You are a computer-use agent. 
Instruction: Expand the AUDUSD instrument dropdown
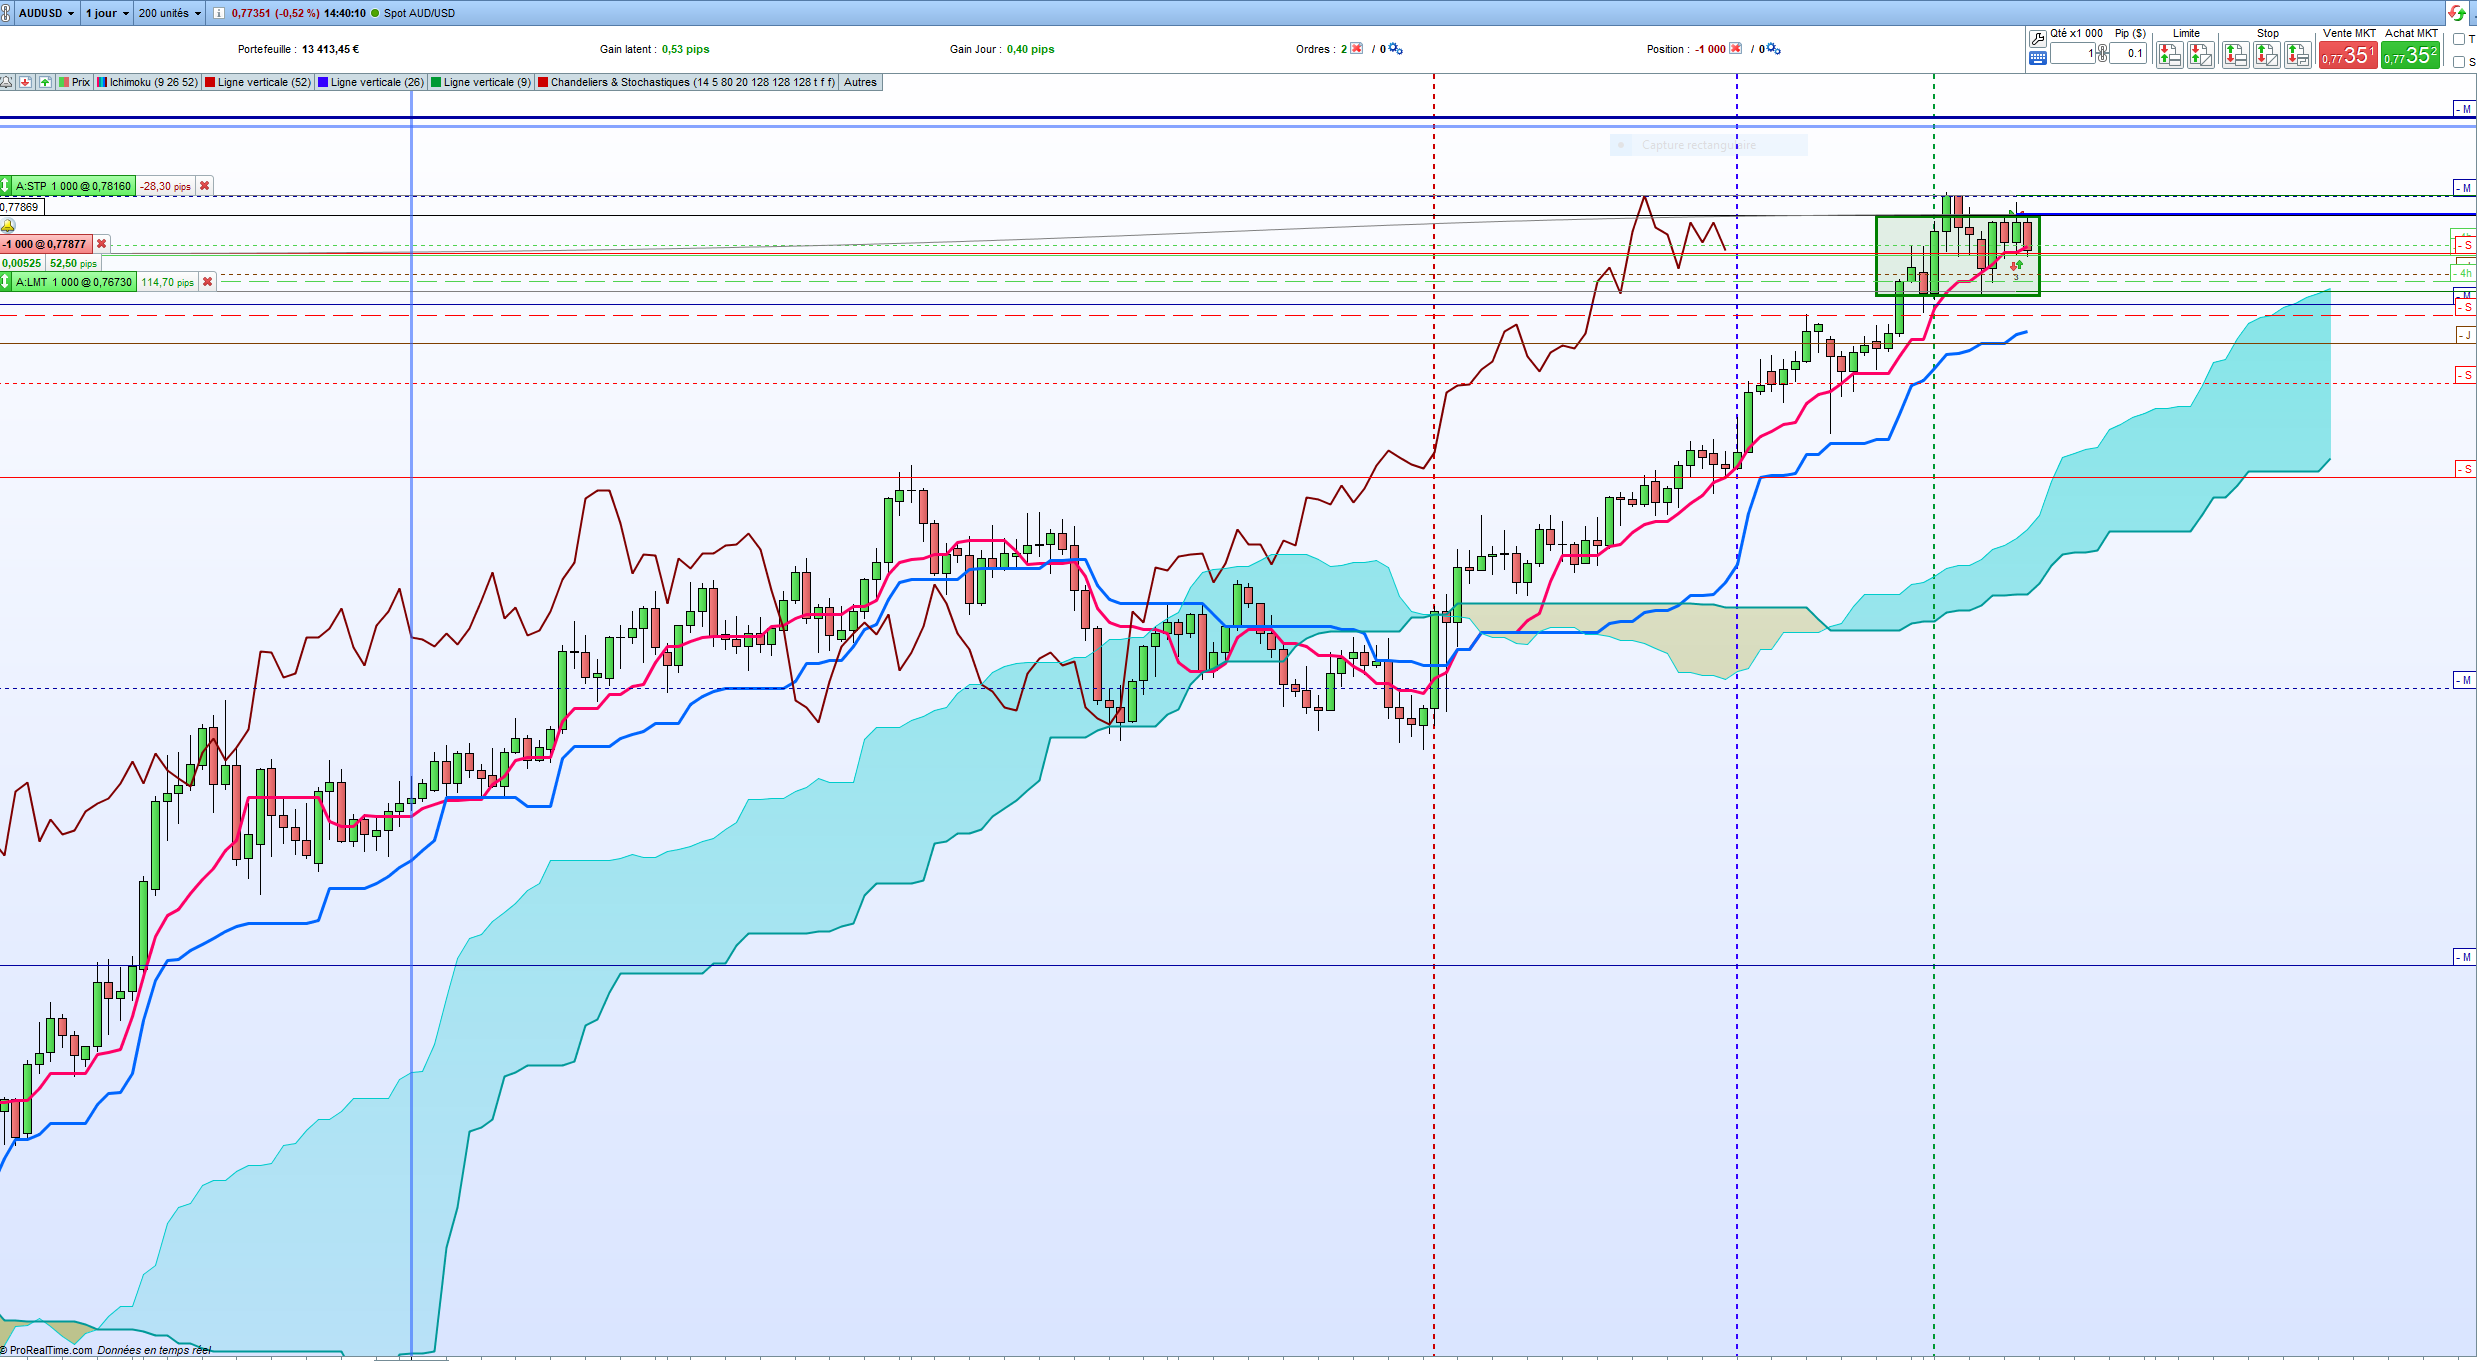tap(46, 13)
